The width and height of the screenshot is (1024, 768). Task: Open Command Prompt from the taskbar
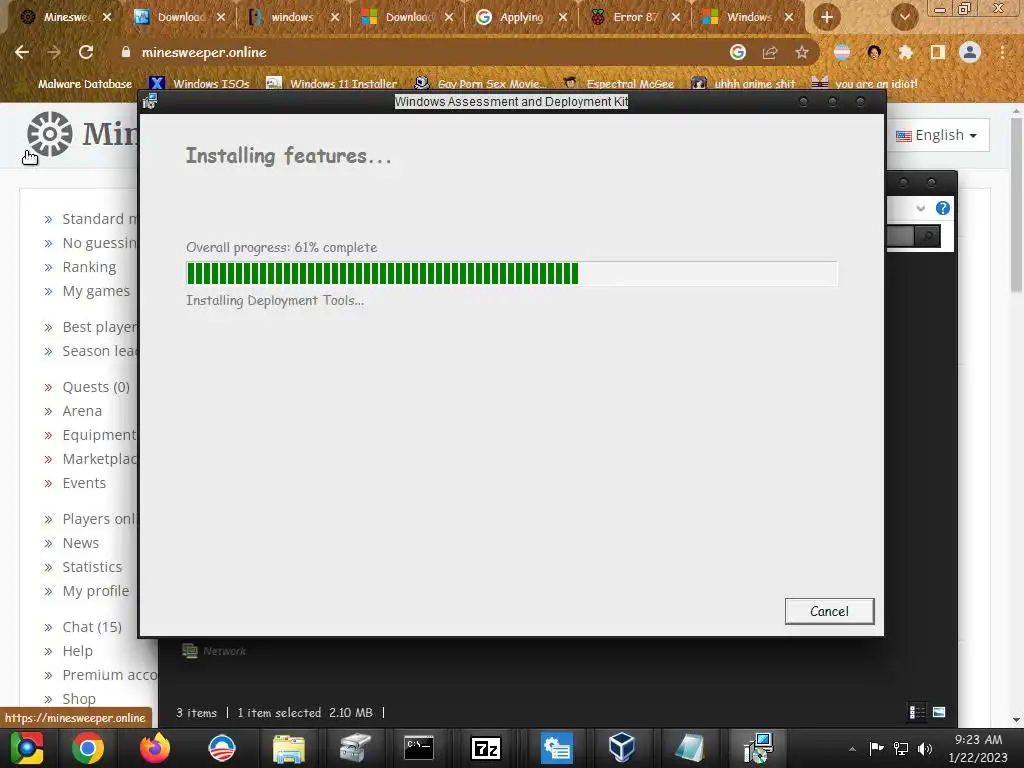click(x=419, y=748)
